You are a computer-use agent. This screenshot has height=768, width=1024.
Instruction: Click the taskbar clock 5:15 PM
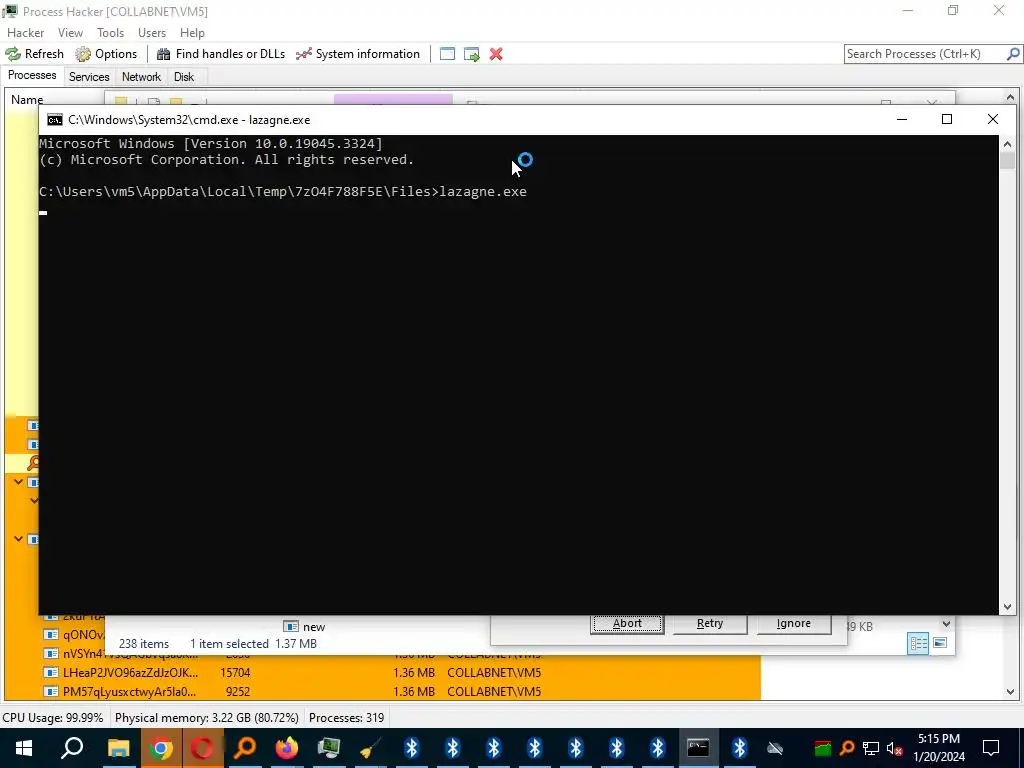[938, 739]
